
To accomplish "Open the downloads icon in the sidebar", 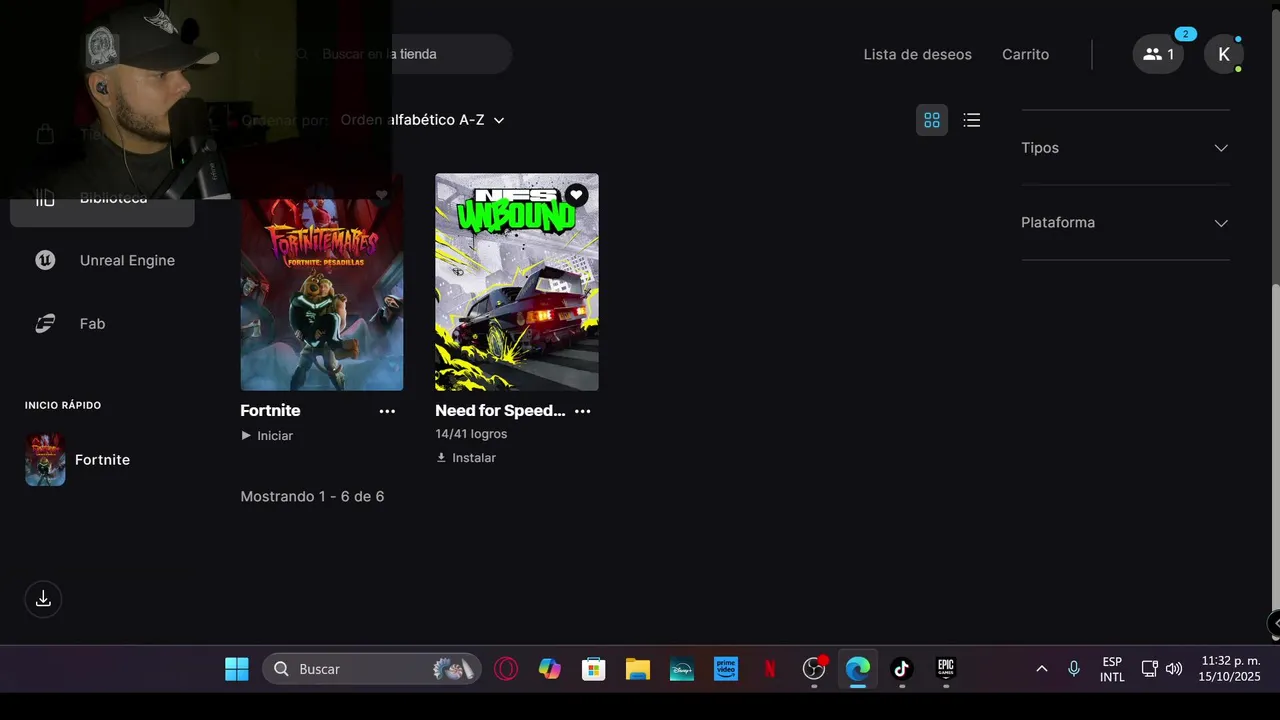I will pos(43,598).
